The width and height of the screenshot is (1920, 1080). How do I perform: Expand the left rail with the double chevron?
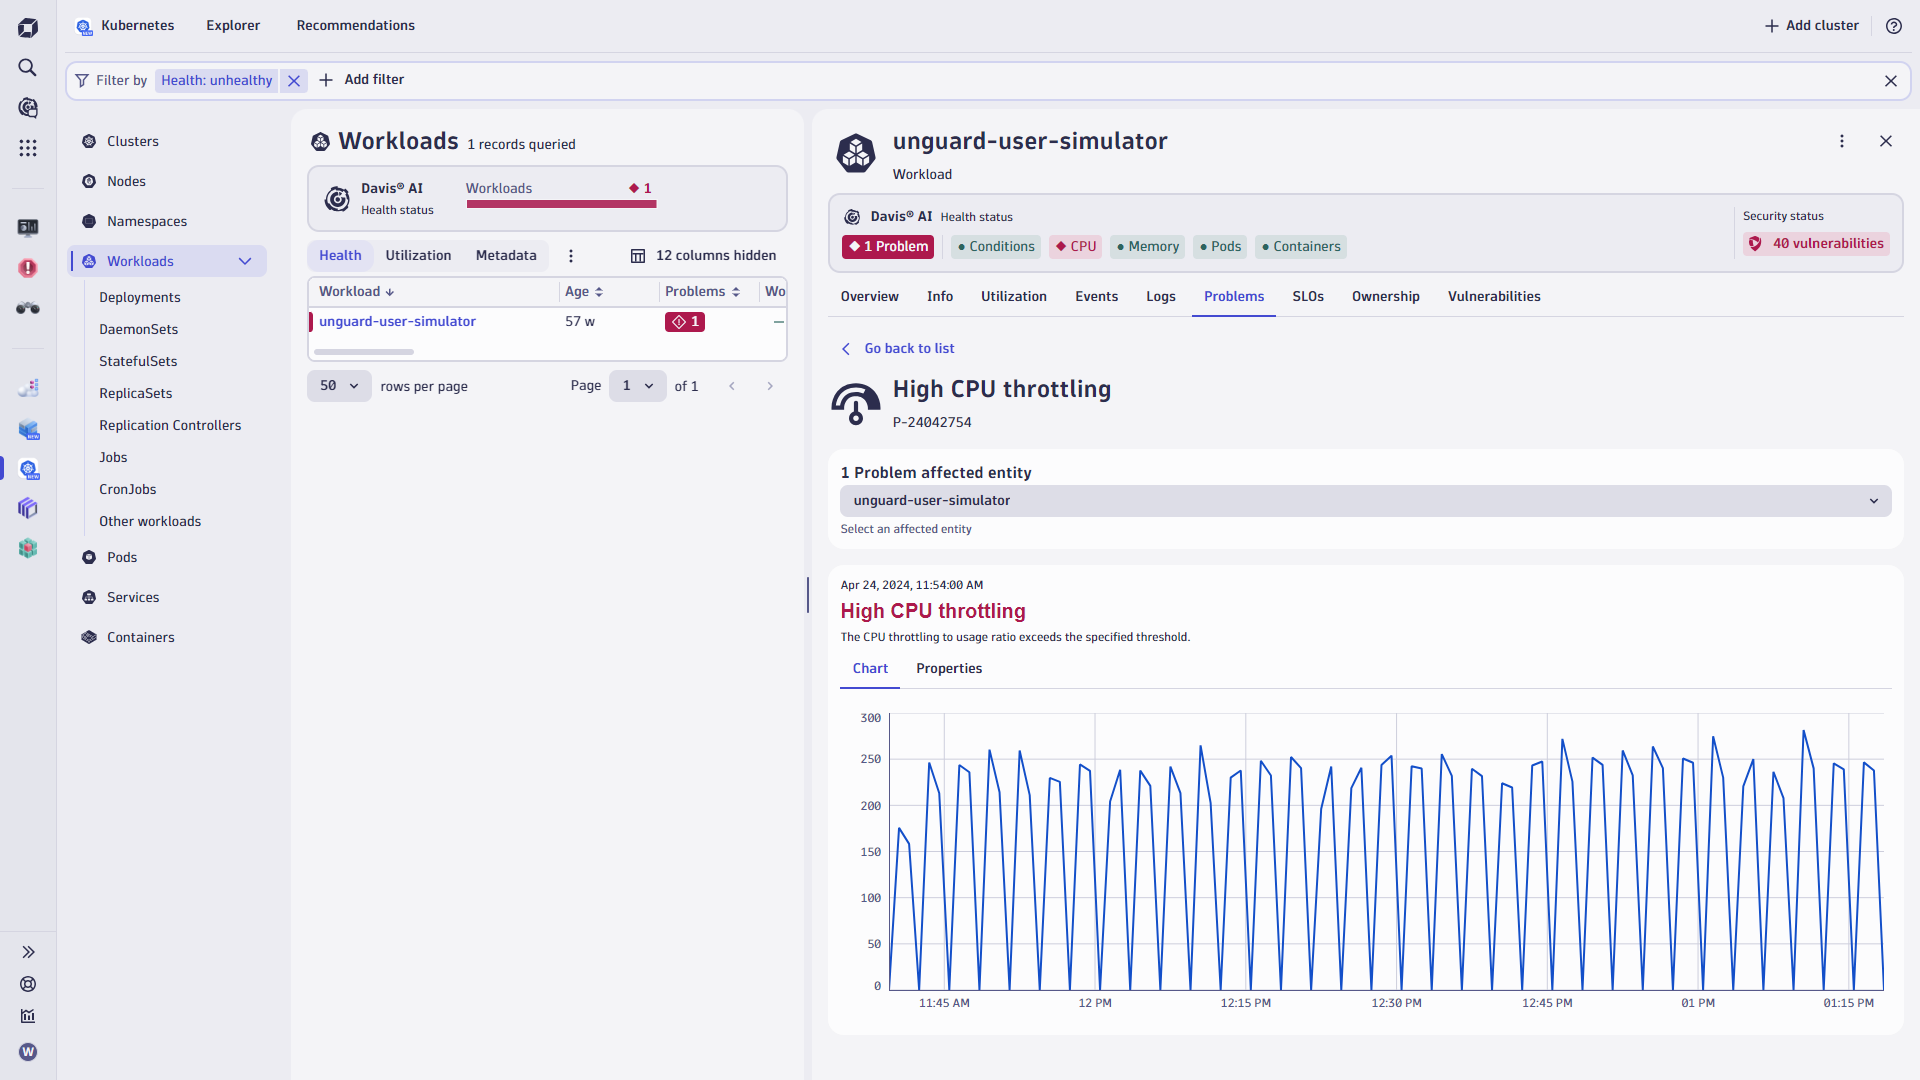[28, 952]
